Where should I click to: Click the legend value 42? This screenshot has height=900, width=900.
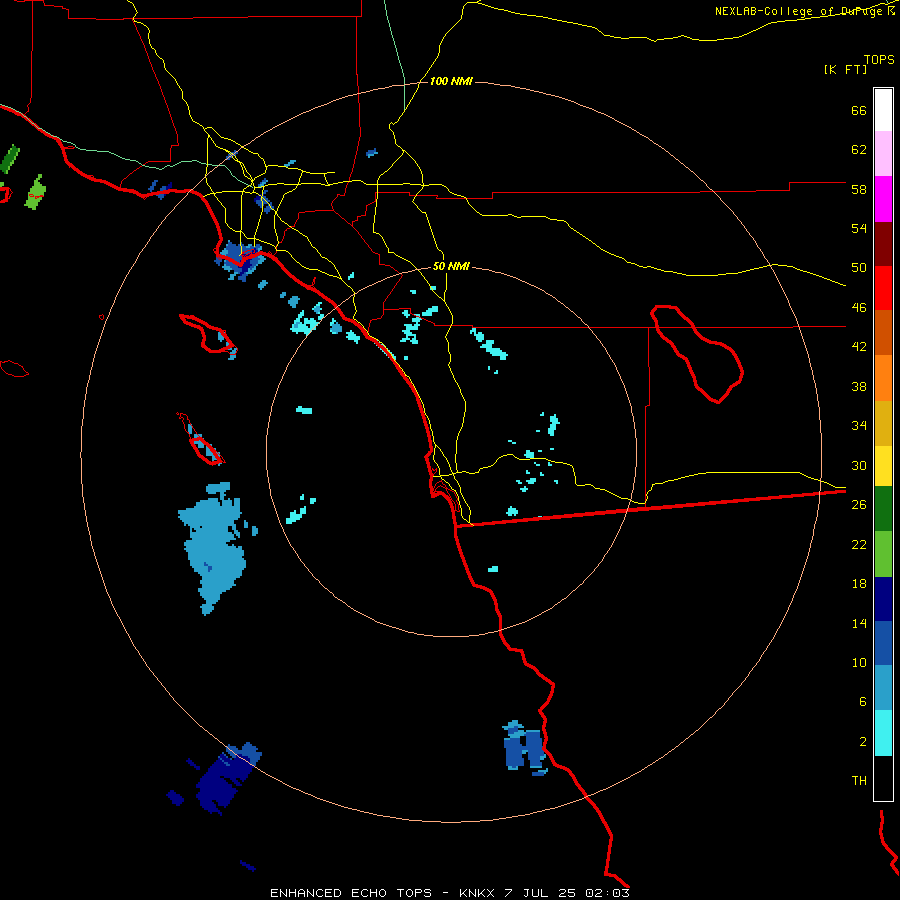(859, 347)
